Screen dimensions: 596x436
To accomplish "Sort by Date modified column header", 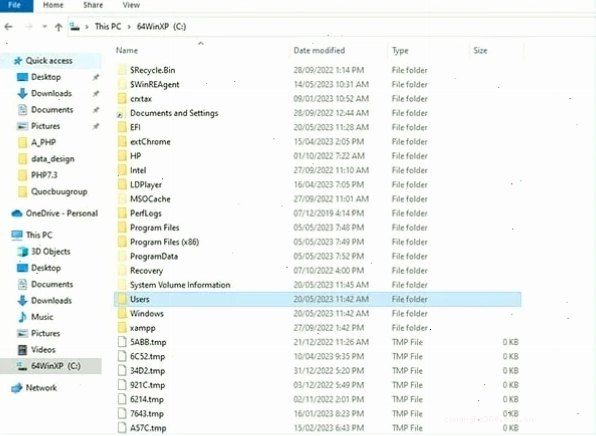I will tap(319, 51).
